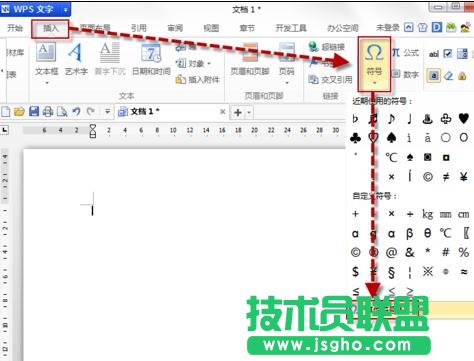The image size is (474, 361).
Task: Click the indent marker on the horizontal ruler
Action: pos(93,130)
